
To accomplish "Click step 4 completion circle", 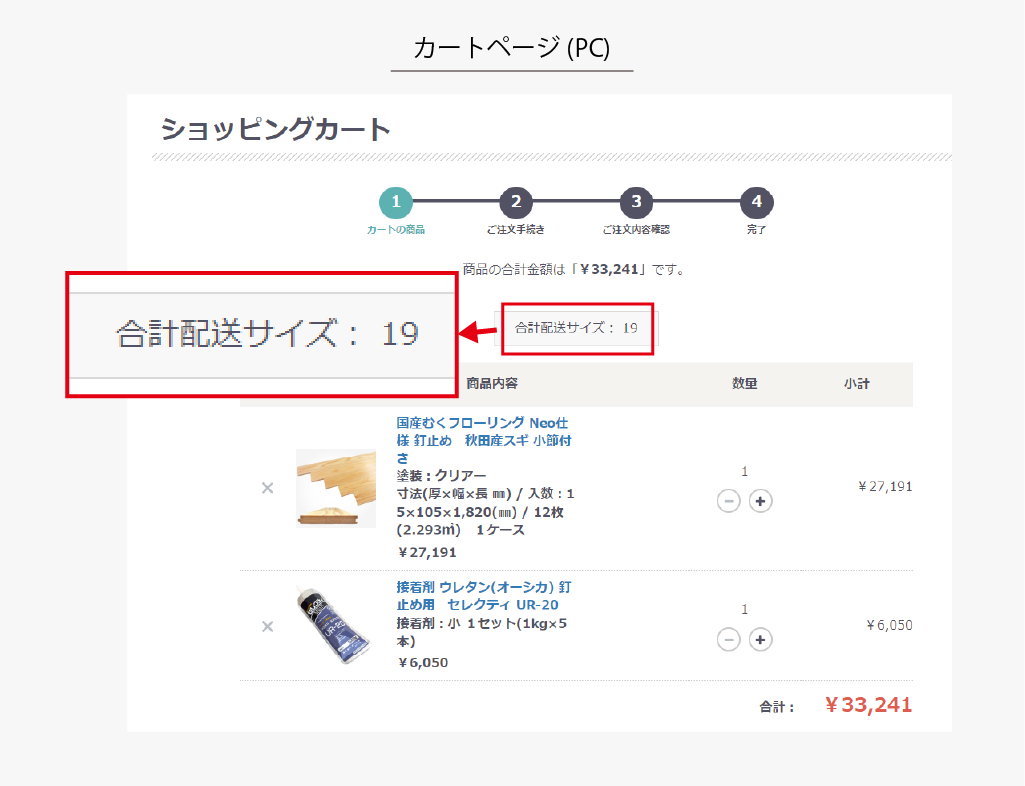I will pos(757,202).
